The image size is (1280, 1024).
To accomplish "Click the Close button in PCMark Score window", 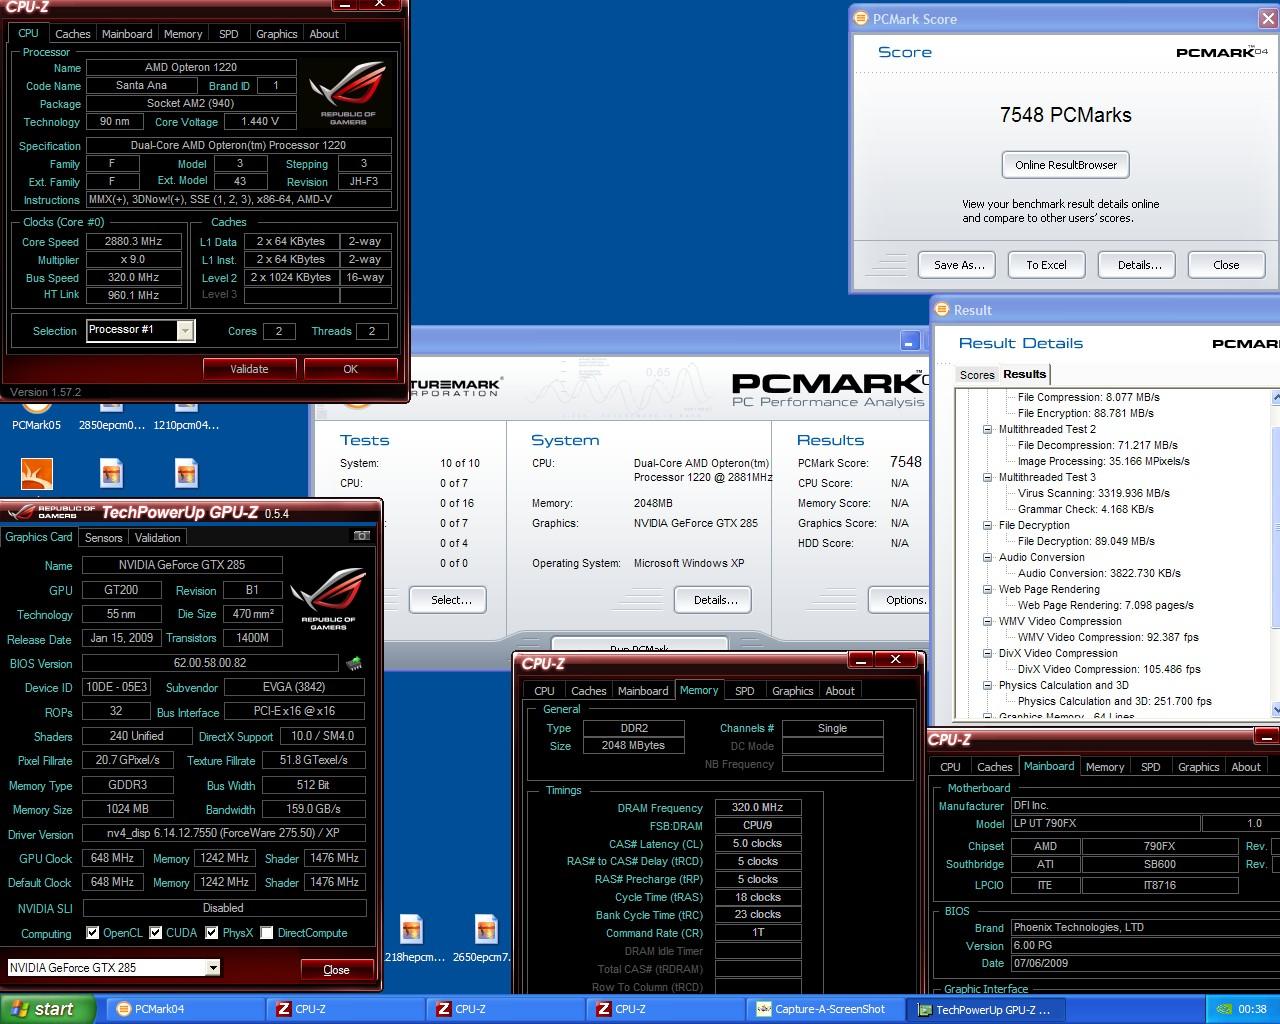I will point(1226,265).
